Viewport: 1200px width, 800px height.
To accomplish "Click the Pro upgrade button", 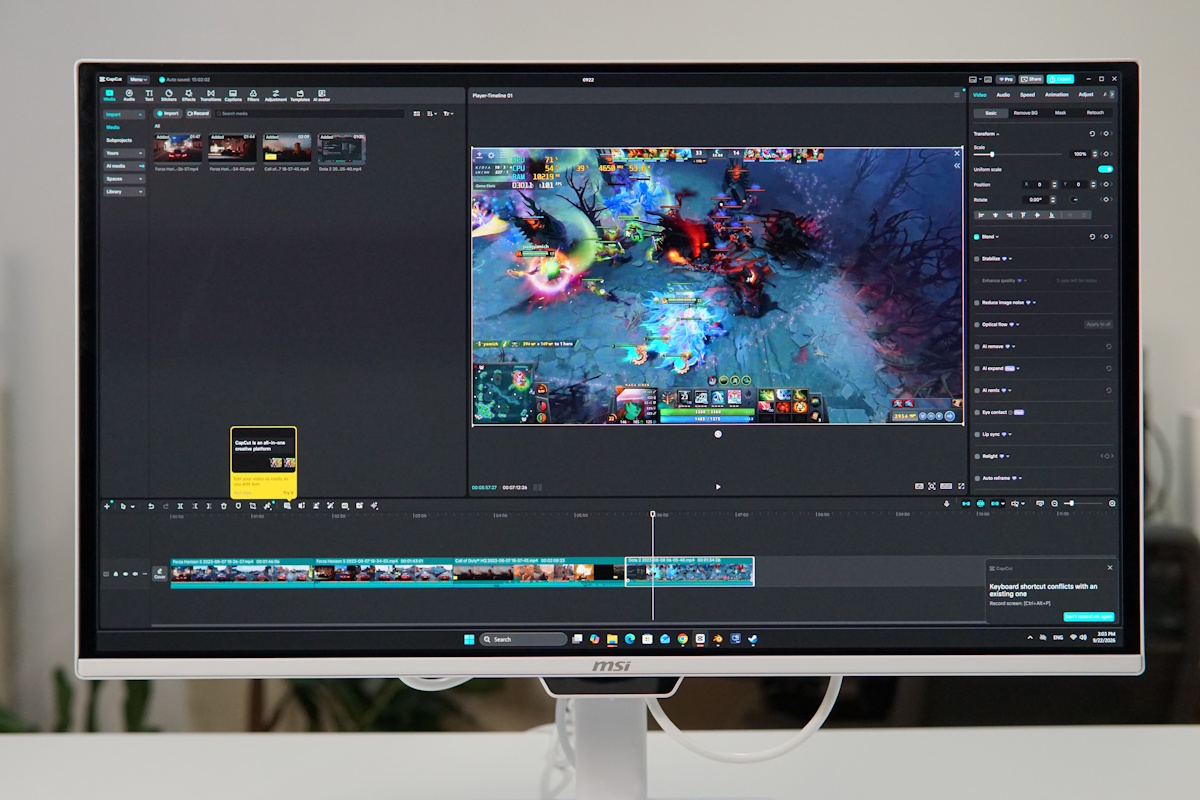I will click(x=1006, y=79).
